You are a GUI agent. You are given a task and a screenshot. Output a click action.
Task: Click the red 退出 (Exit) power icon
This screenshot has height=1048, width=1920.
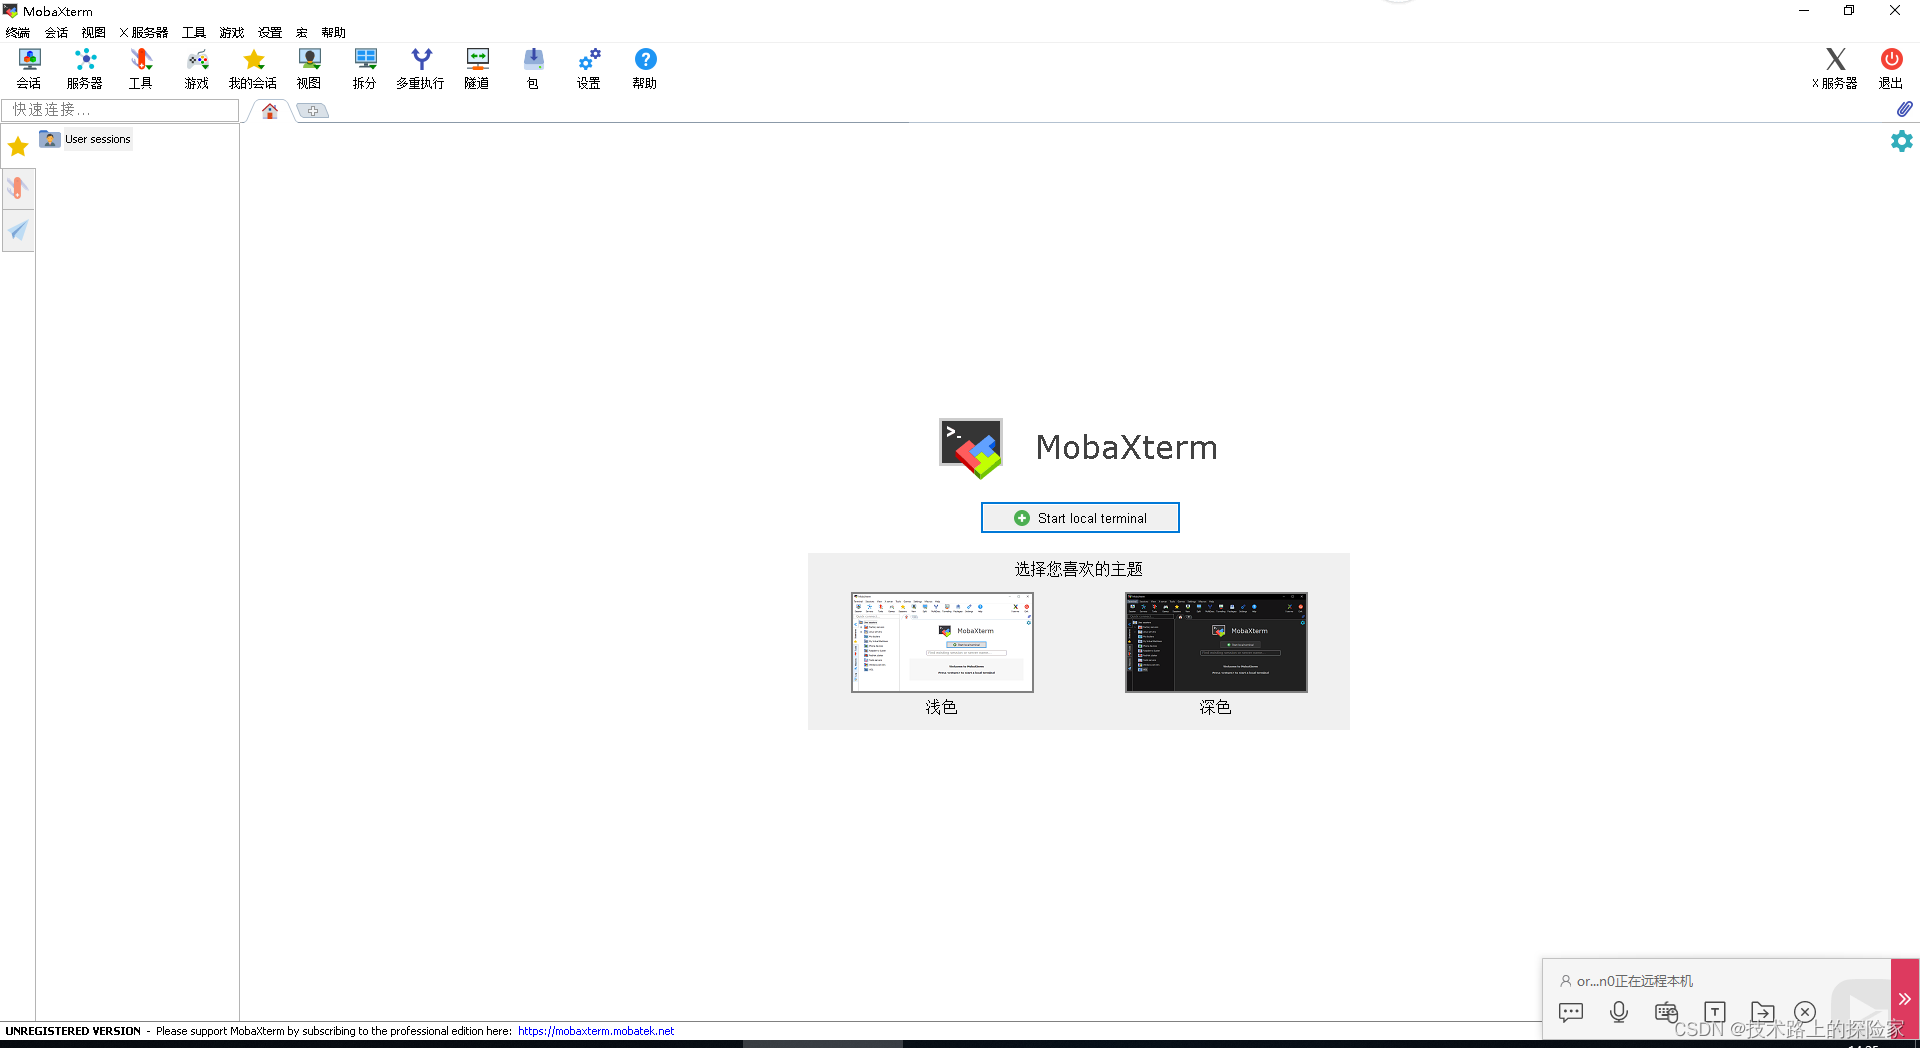[1891, 69]
